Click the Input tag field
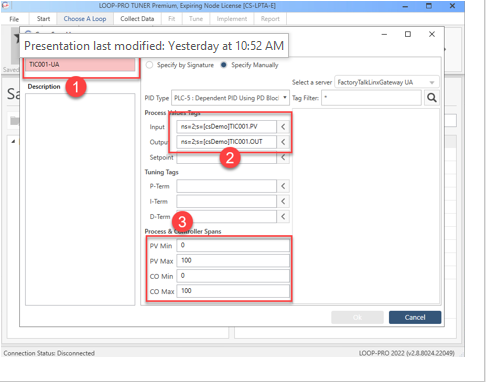 226,127
